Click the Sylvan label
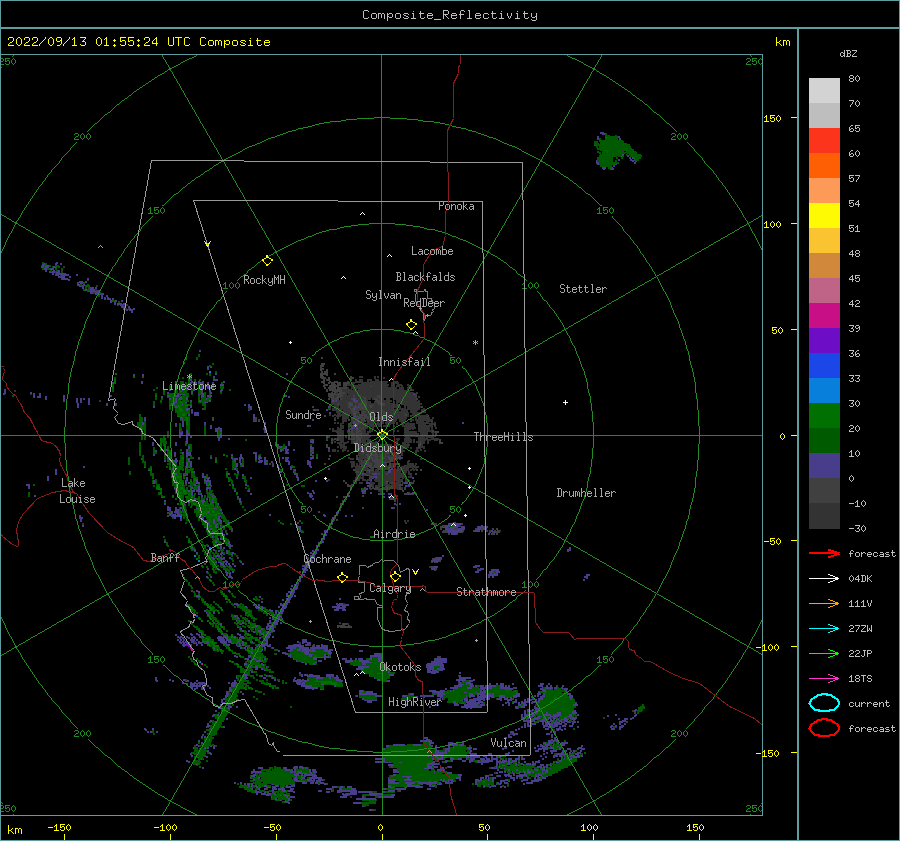 383,295
